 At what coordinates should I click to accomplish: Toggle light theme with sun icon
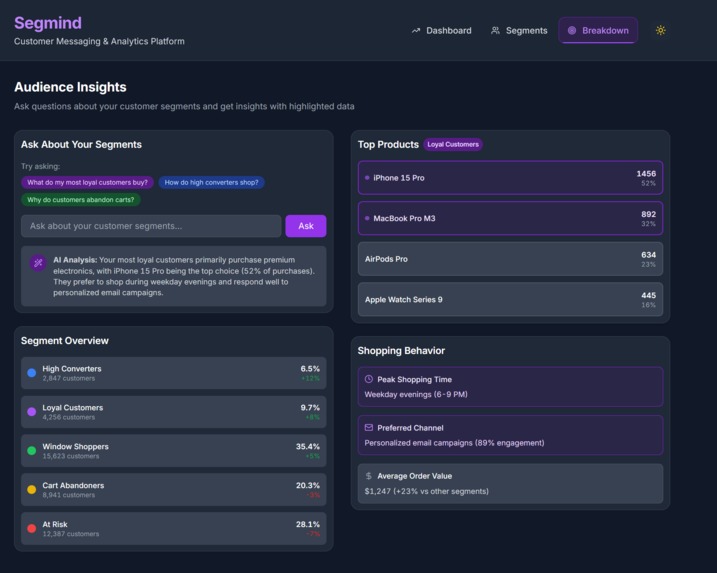coord(660,30)
